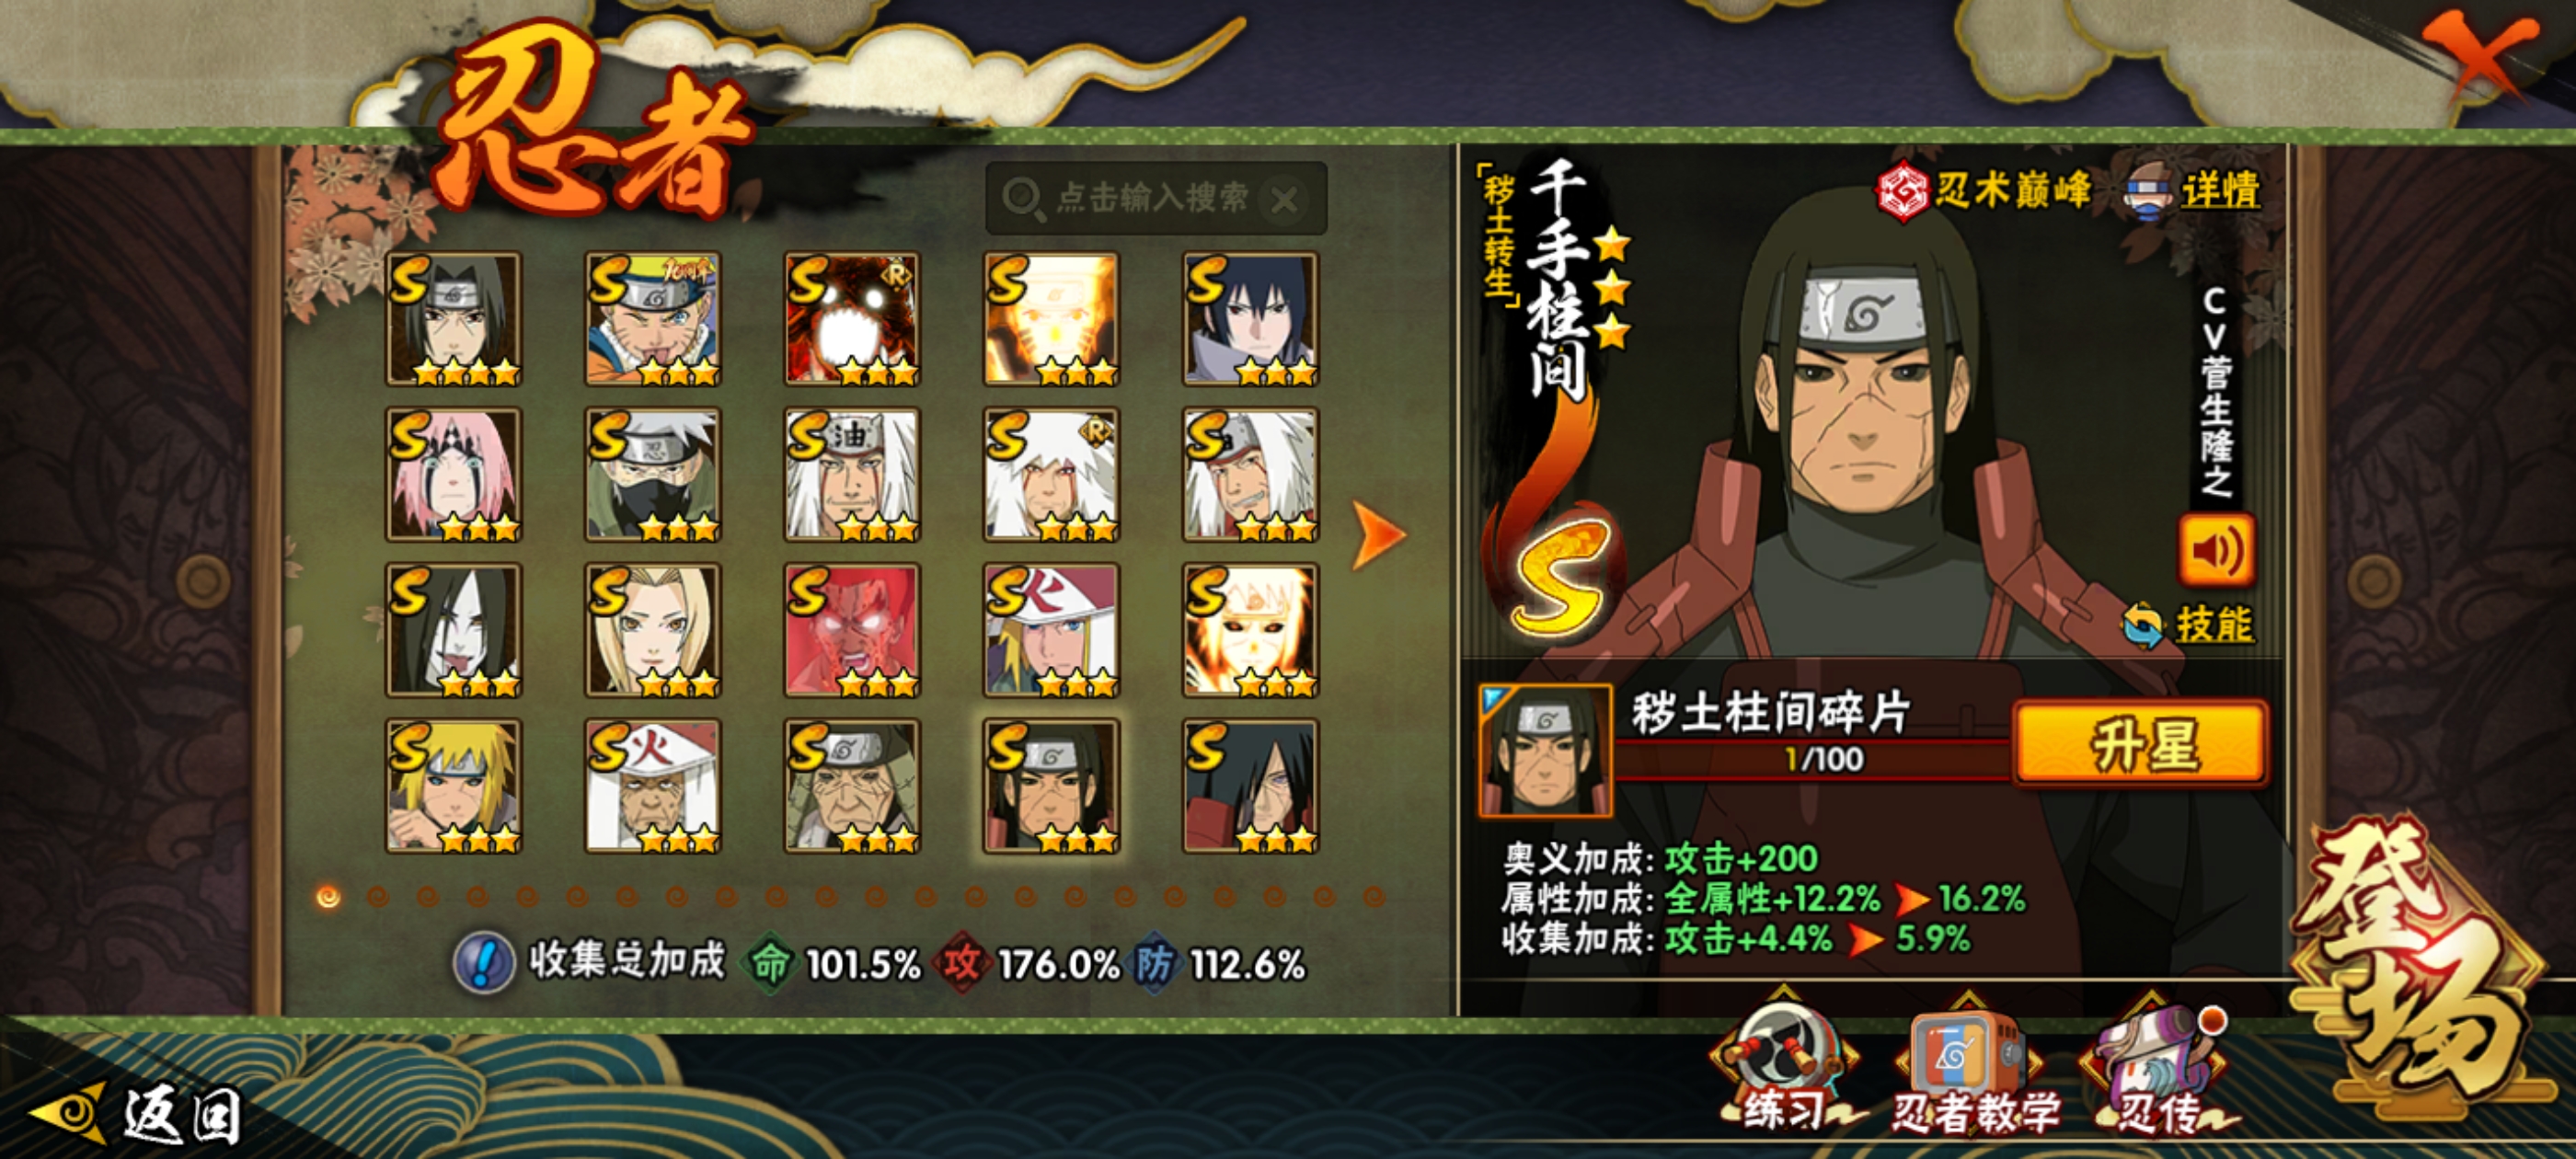Click the 升星 star upgrade button
The height and width of the screenshot is (1159, 2576).
click(x=2141, y=743)
